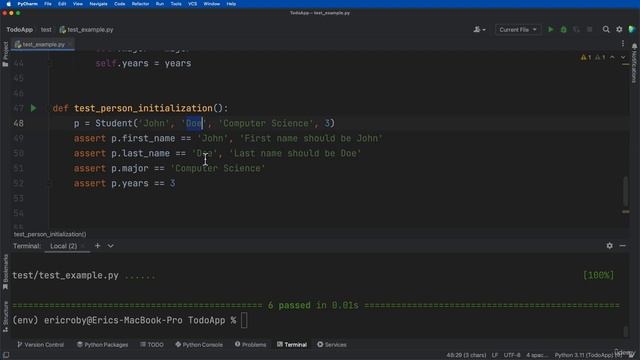Click the editor vertical scrollbar thumb

(x=625, y=191)
